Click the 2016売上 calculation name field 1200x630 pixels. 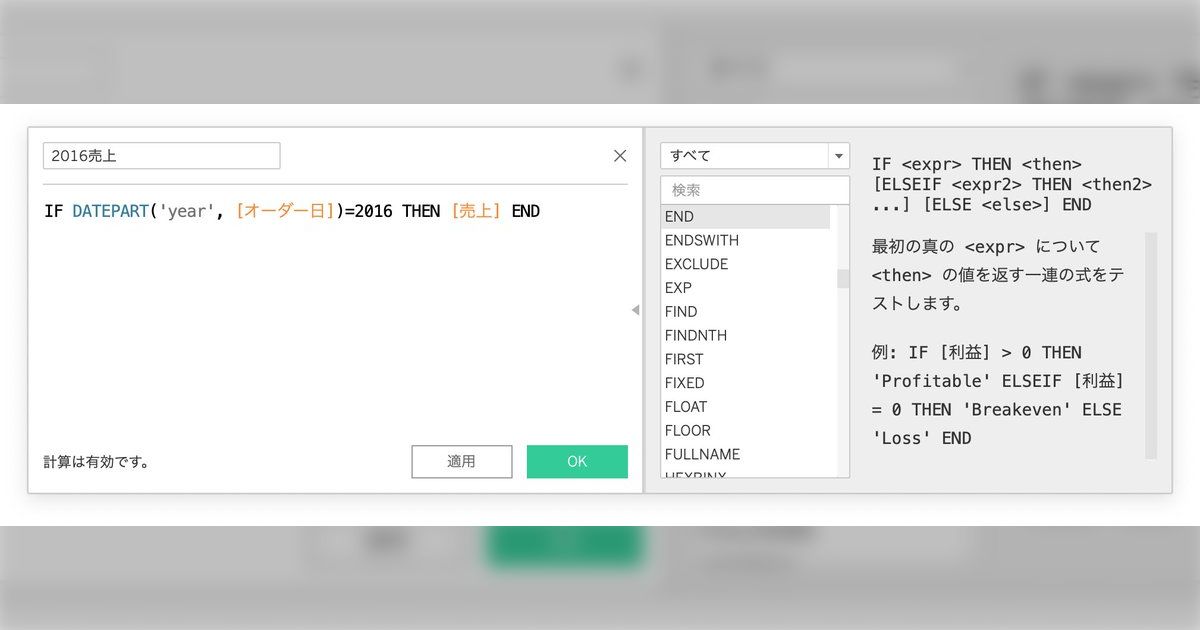click(161, 156)
